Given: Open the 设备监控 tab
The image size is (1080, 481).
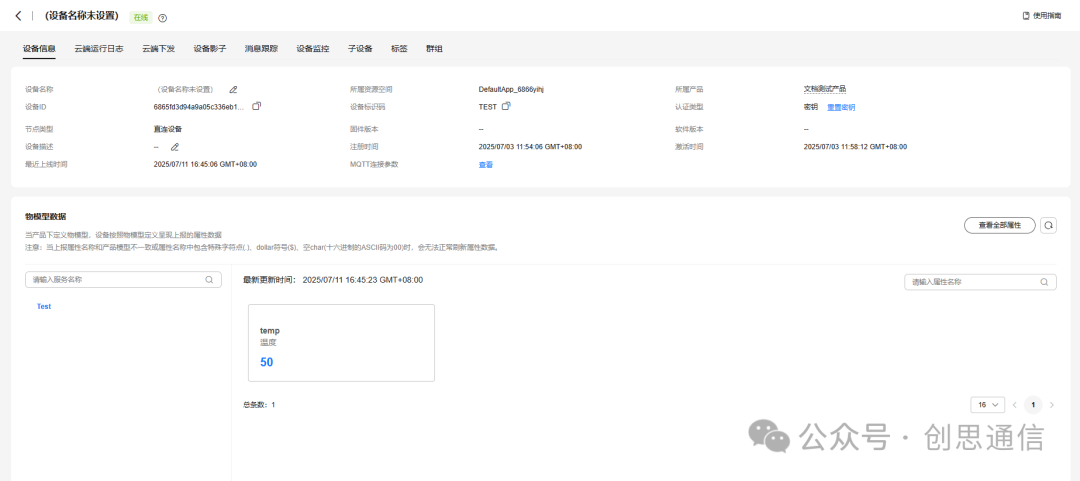Looking at the screenshot, I should pyautogui.click(x=313, y=49).
